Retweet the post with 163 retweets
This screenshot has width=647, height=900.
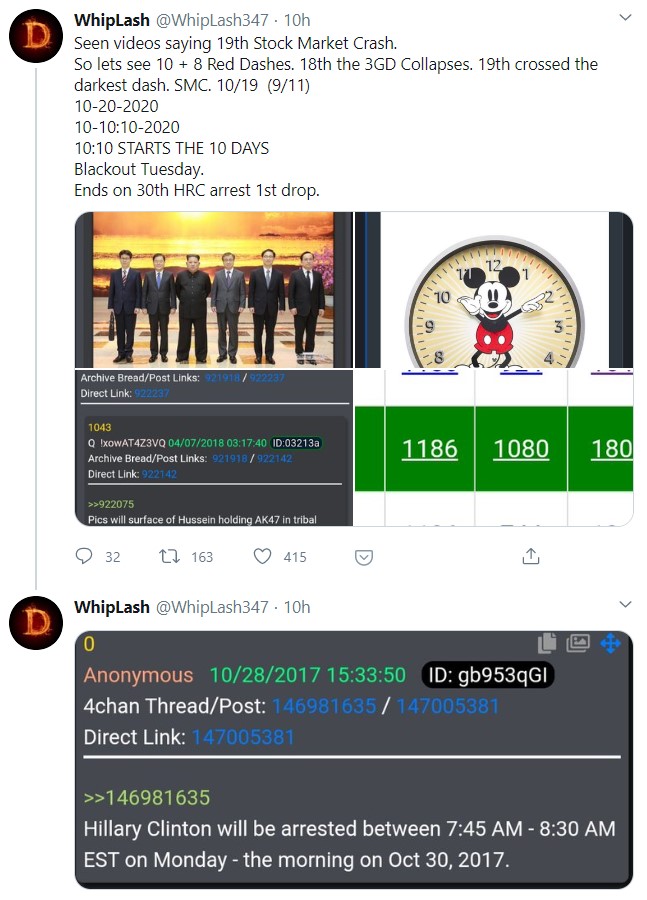click(169, 556)
